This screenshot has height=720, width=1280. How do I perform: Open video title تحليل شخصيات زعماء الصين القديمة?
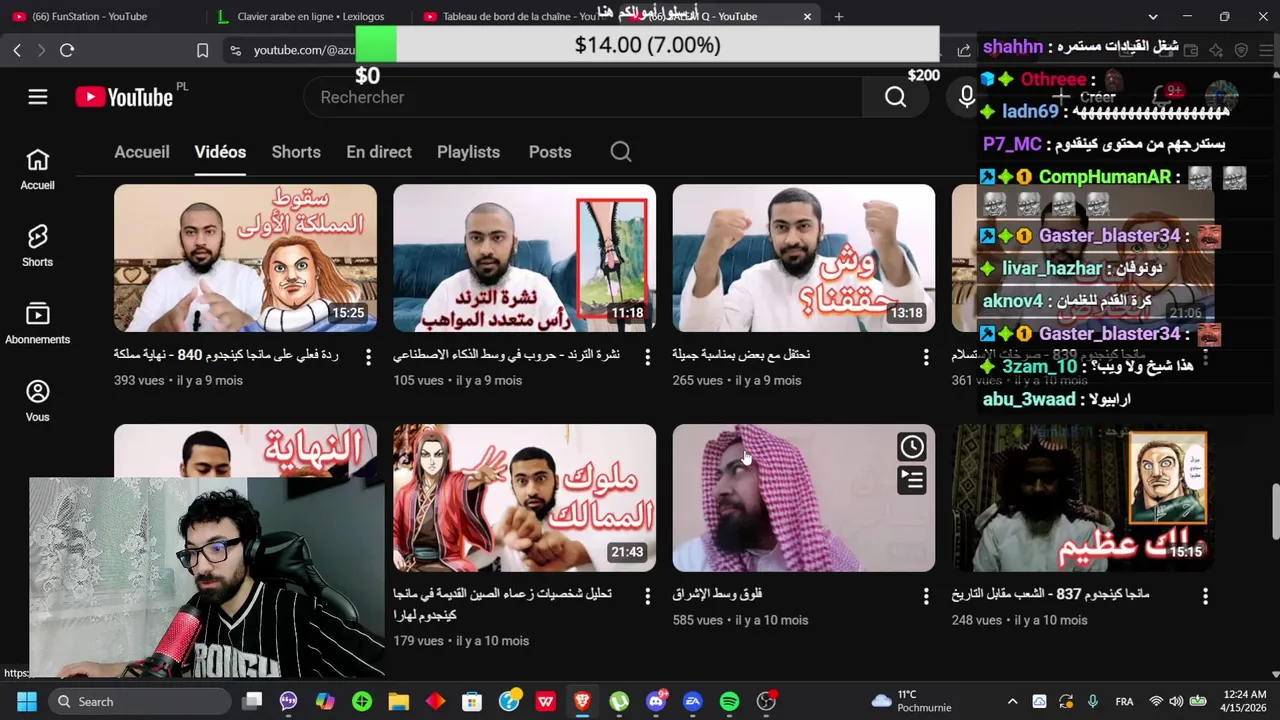coord(502,605)
